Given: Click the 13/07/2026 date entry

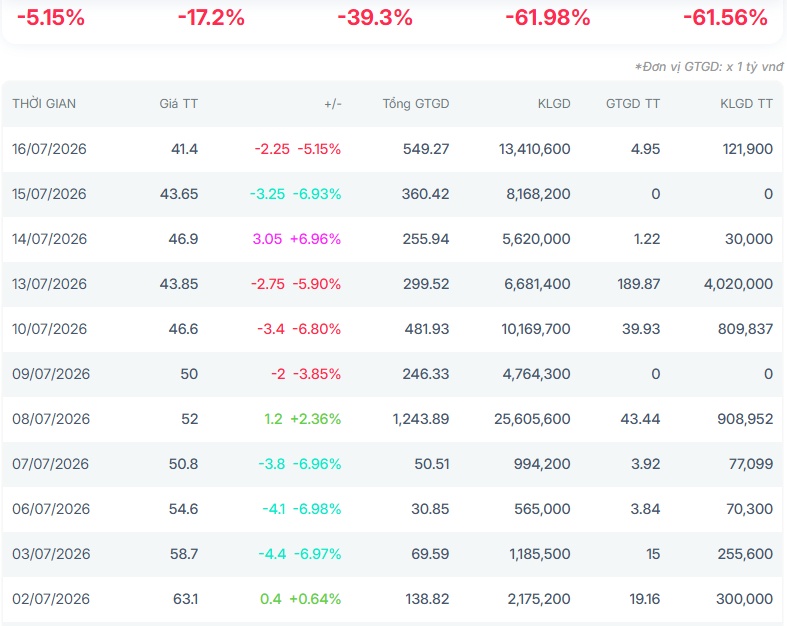Looking at the screenshot, I should pos(49,284).
